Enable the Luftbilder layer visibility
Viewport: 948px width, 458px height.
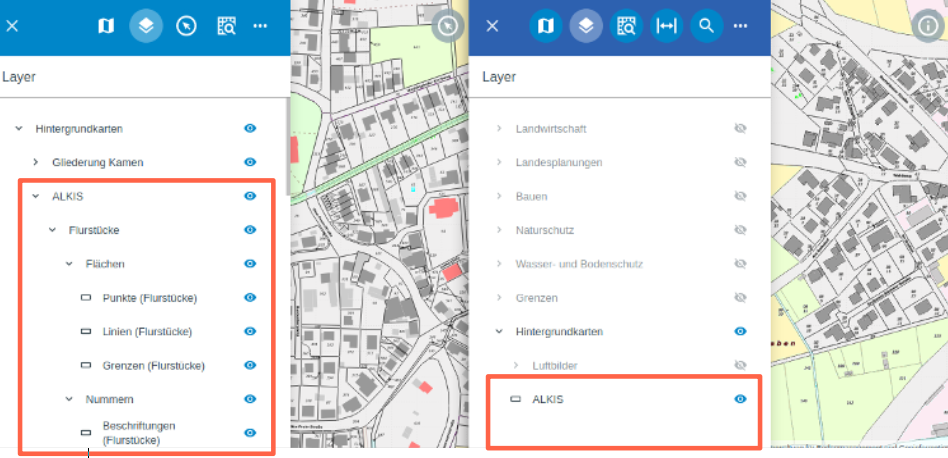pos(740,365)
